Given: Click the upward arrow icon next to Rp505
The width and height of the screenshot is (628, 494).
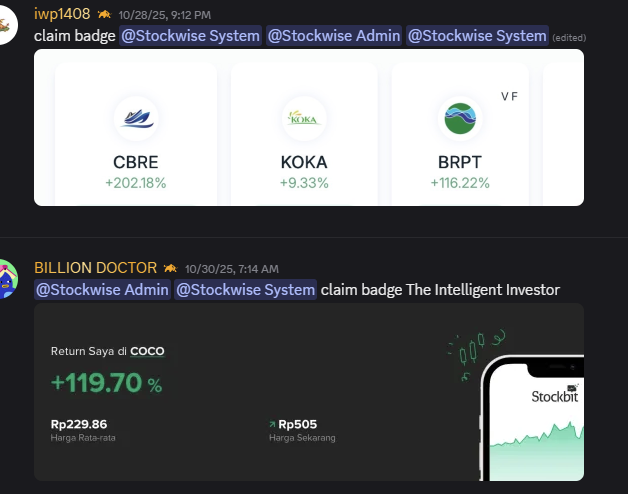Looking at the screenshot, I should [272, 424].
